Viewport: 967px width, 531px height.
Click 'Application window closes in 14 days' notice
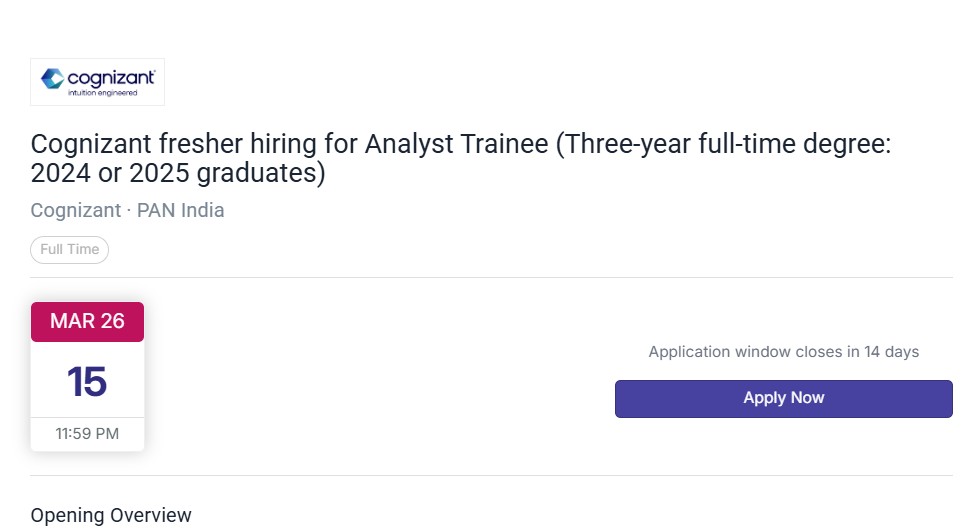click(x=783, y=352)
